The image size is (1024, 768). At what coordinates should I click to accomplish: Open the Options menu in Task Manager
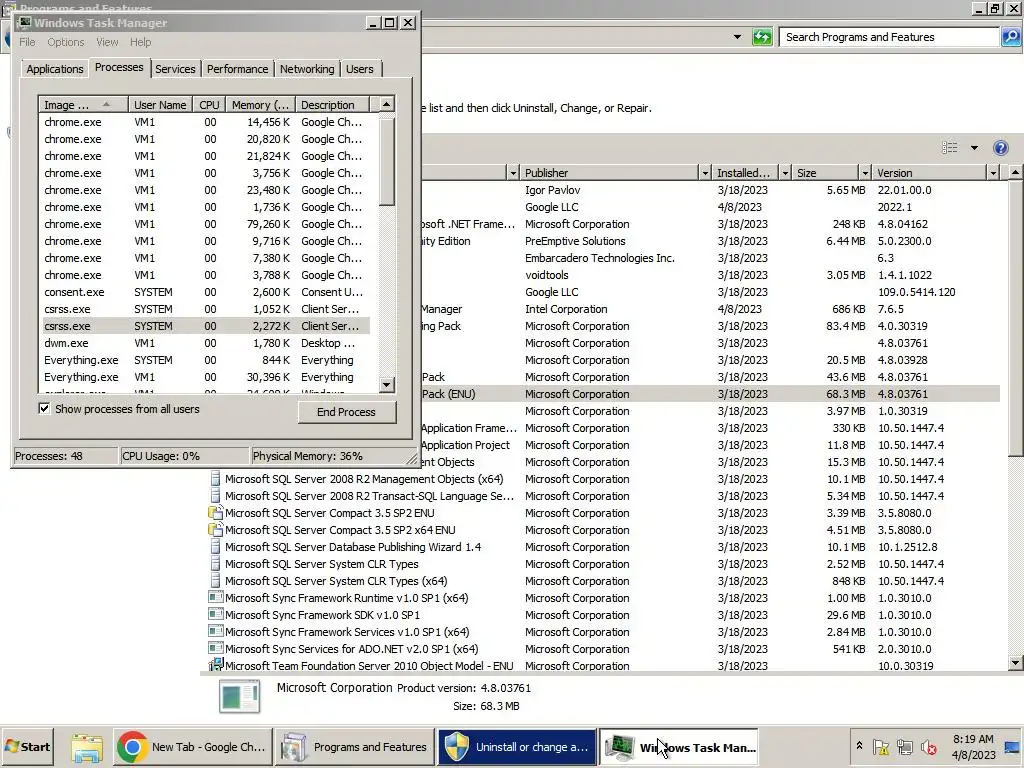click(65, 42)
